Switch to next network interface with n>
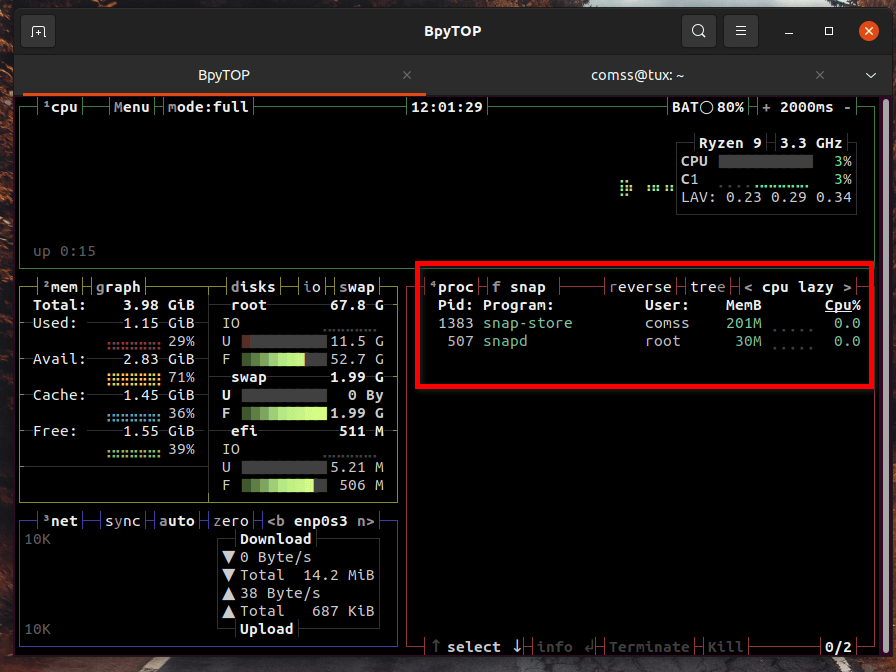 pyautogui.click(x=366, y=521)
